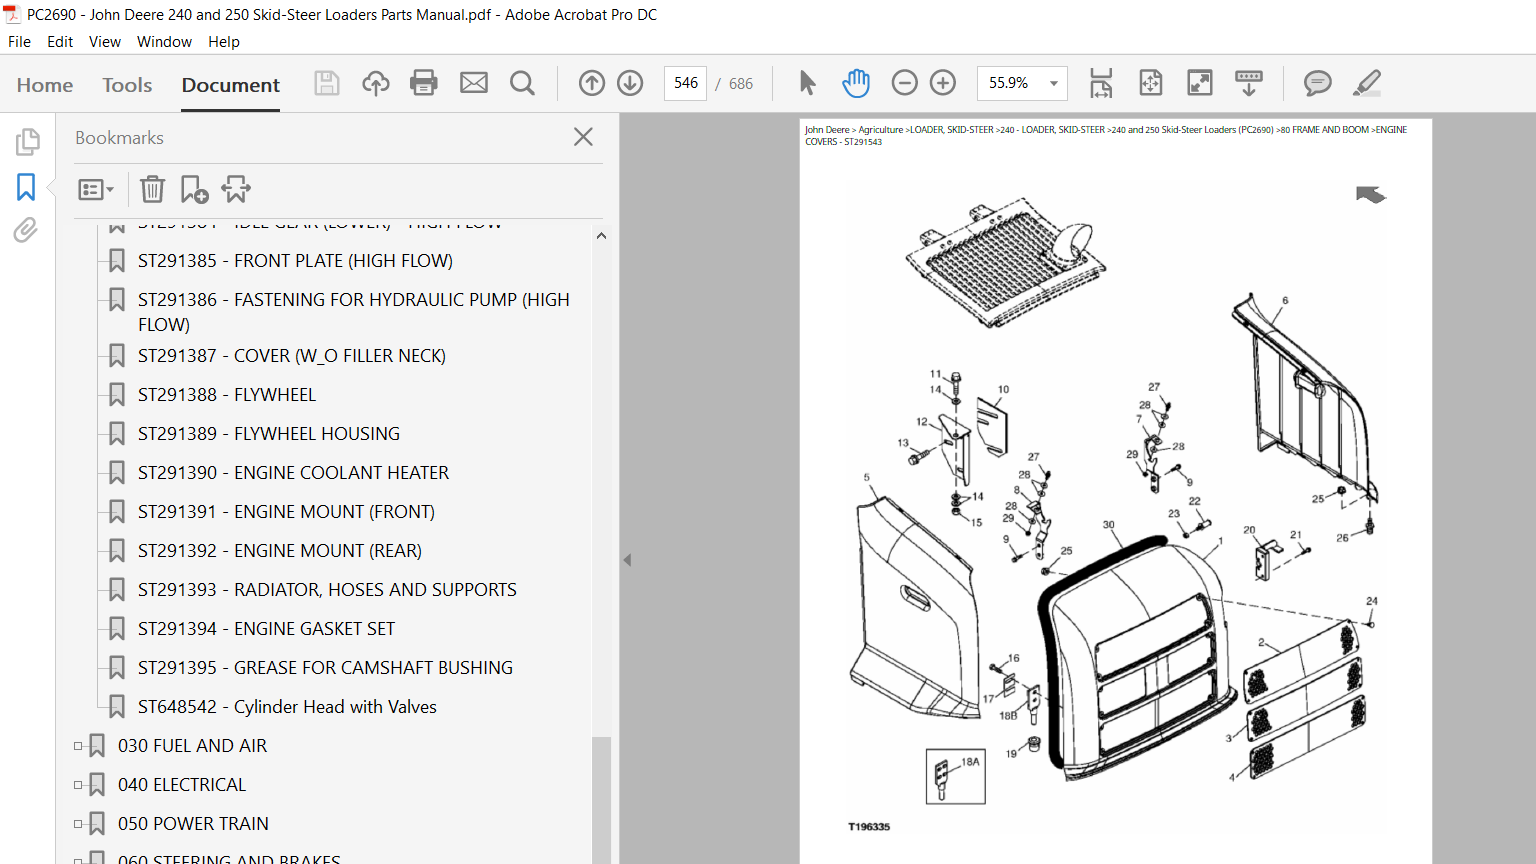The height and width of the screenshot is (864, 1536).
Task: Select the highlight pen tool
Action: click(1367, 83)
